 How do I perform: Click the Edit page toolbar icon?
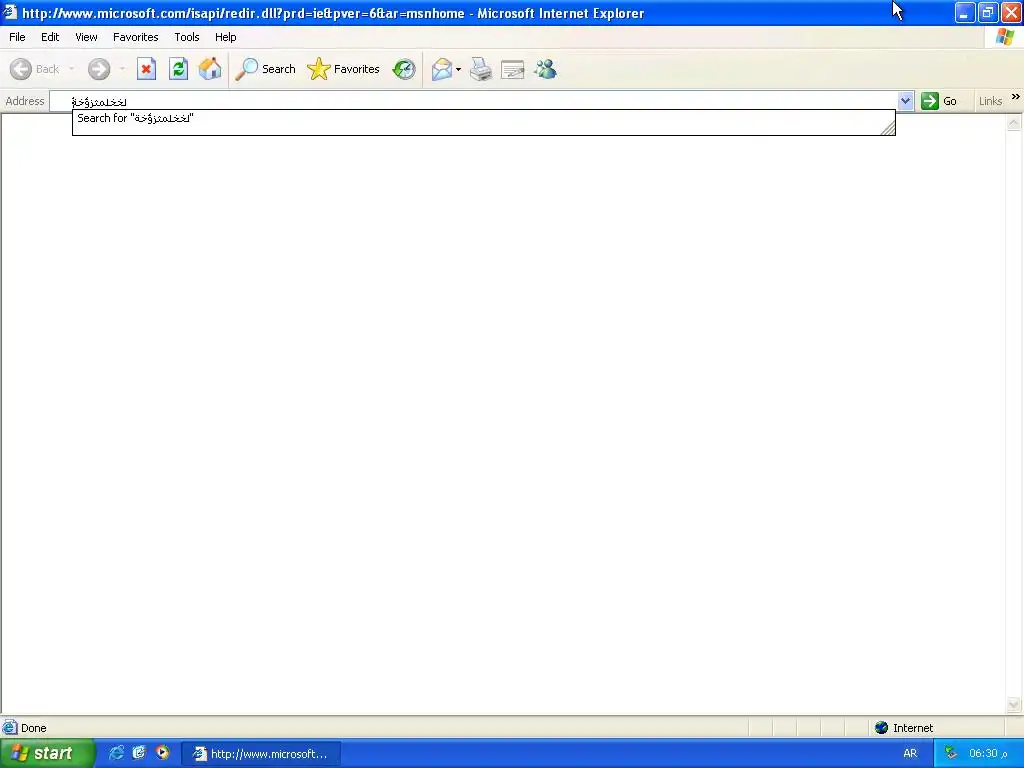click(x=513, y=69)
